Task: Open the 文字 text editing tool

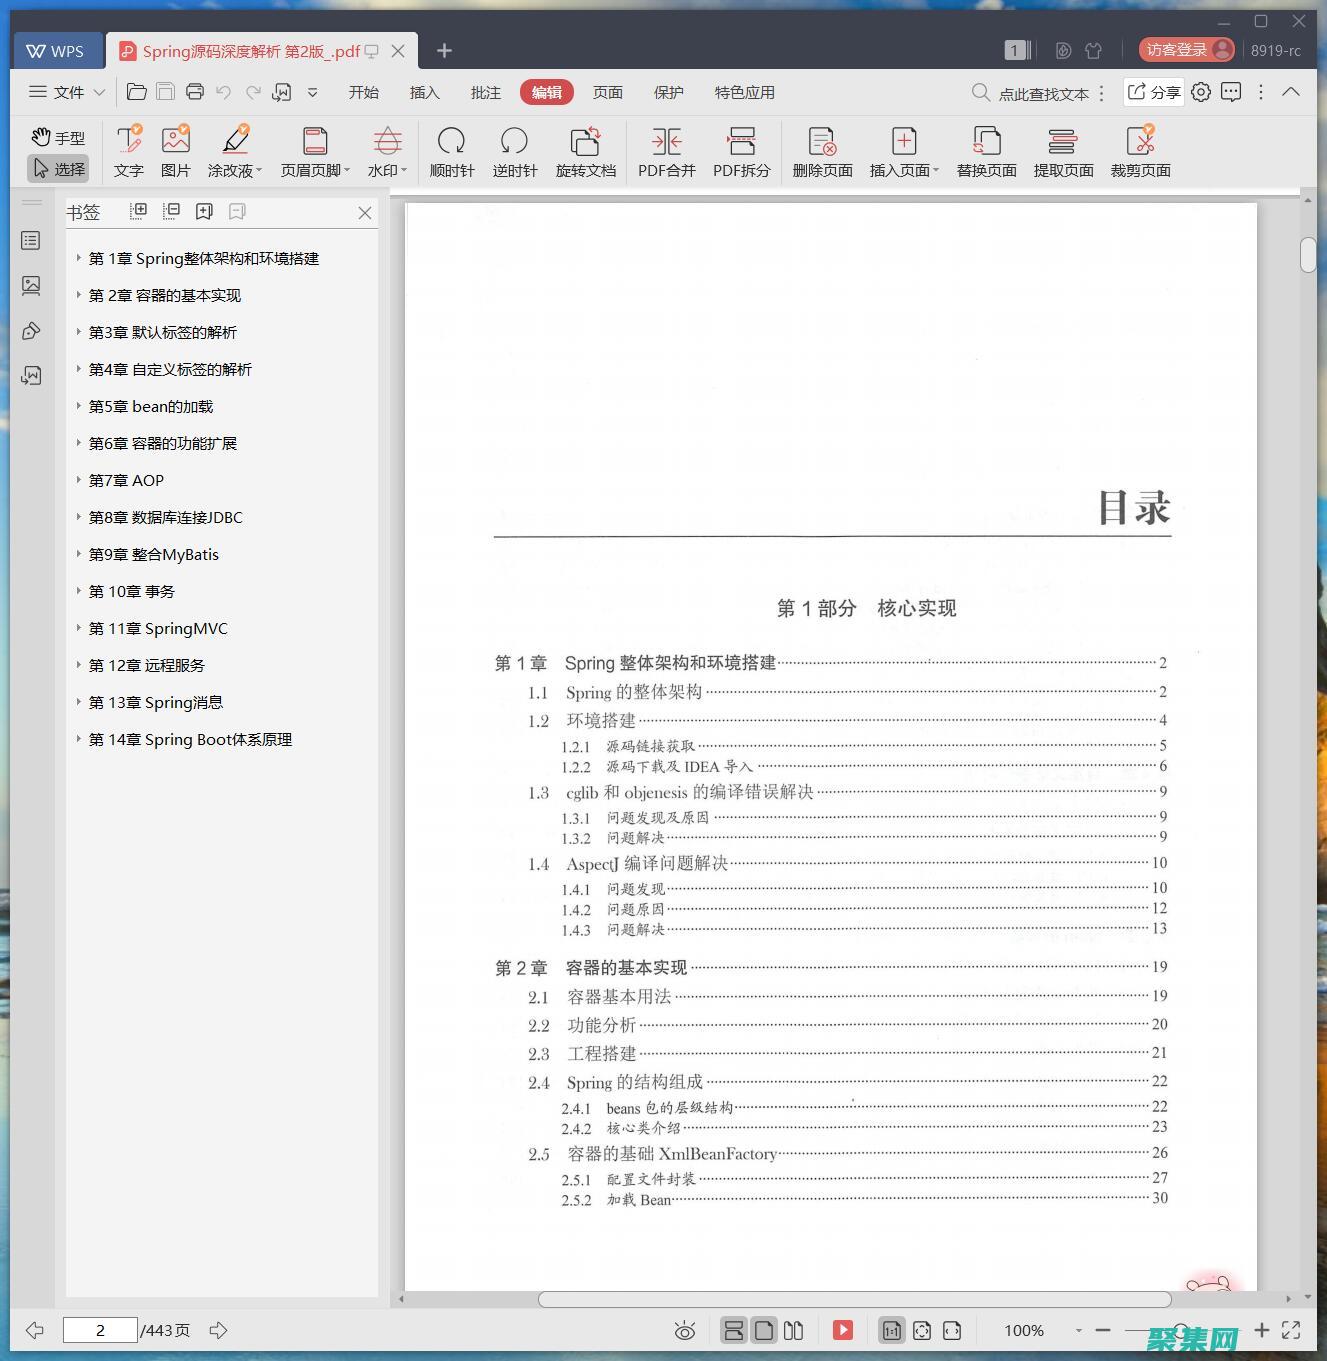Action: click(x=128, y=150)
